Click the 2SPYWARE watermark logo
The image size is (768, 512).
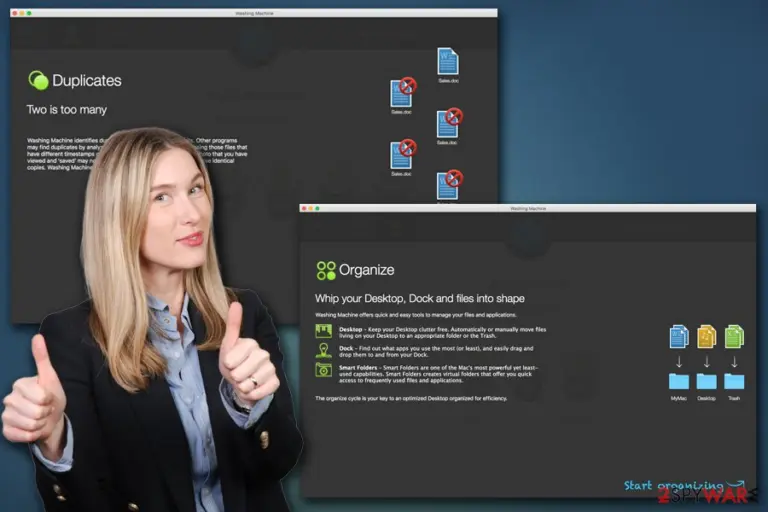click(x=705, y=495)
